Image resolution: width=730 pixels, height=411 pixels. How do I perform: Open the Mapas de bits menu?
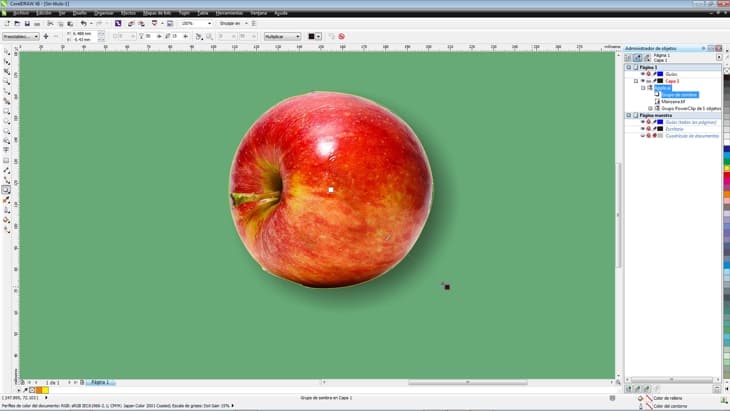[x=157, y=13]
